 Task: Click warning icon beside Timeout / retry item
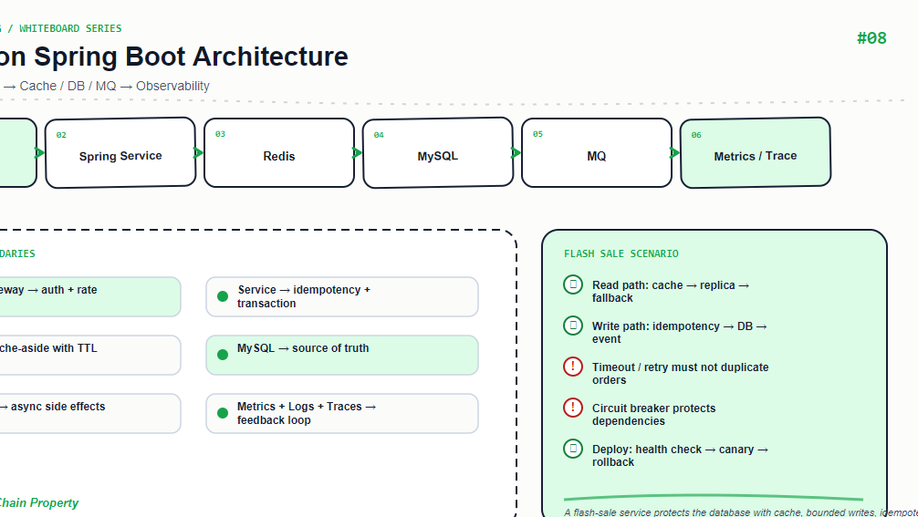coord(573,367)
